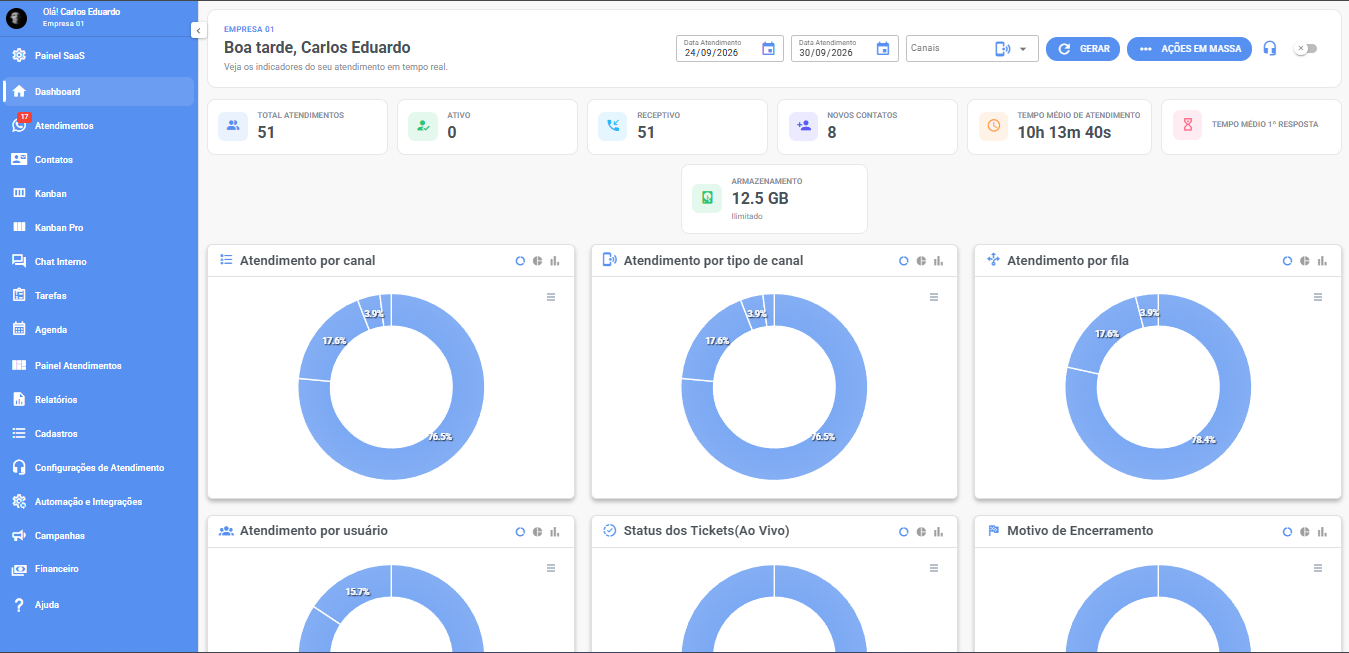This screenshot has height=653, width=1349.
Task: Click the Financeiro money icon
Action: [x=19, y=569]
